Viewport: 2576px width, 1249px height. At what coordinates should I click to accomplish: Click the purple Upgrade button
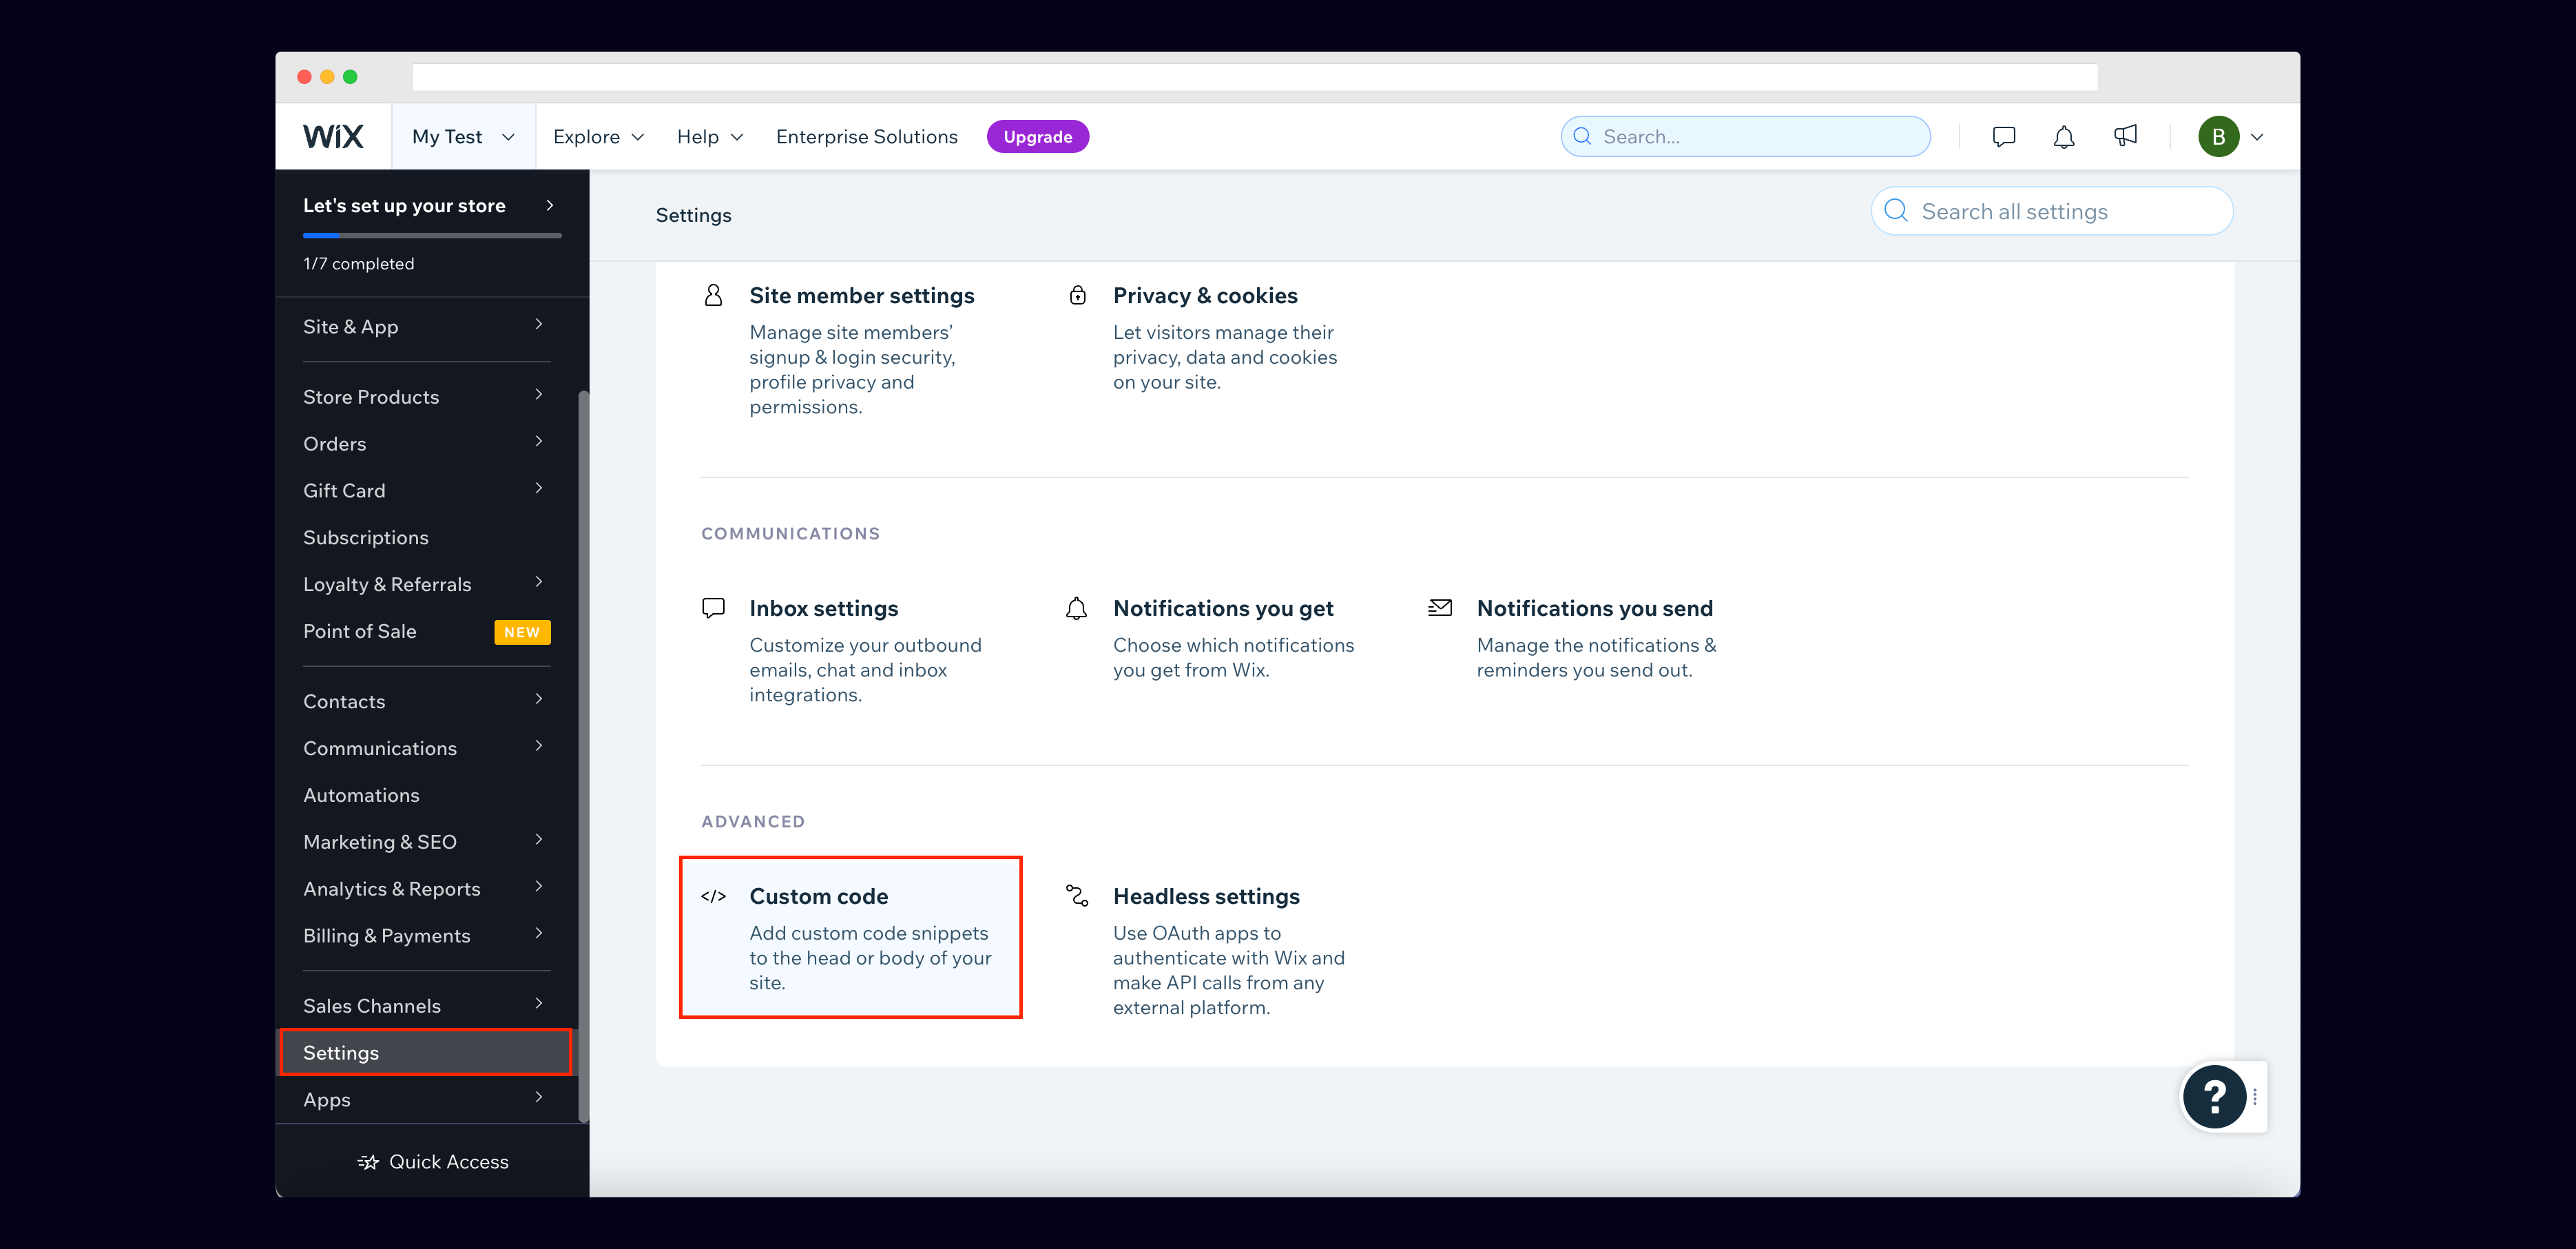[1037, 137]
